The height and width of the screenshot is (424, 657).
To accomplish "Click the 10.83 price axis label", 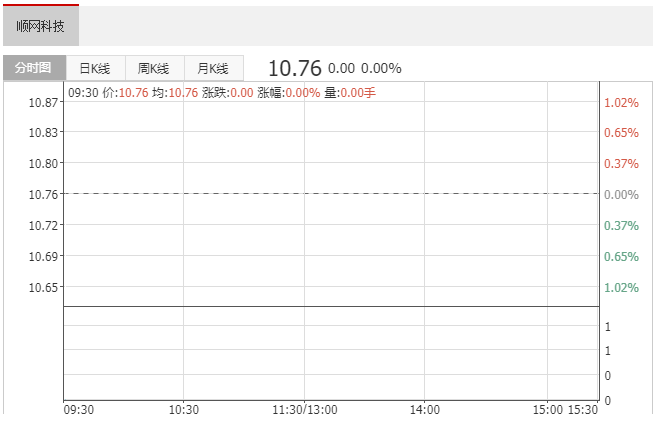I will pyautogui.click(x=43, y=132).
